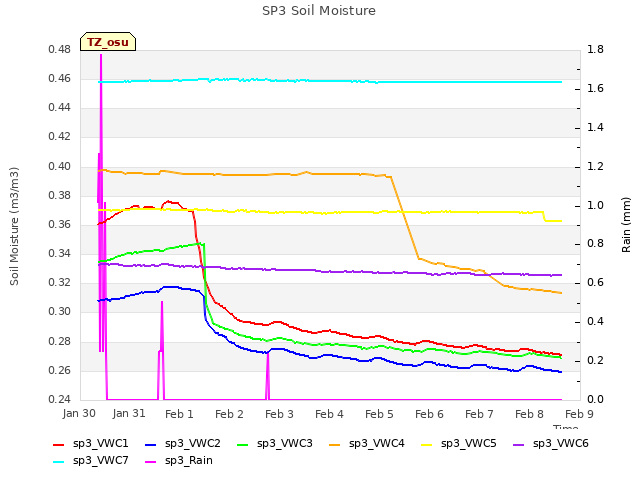Click the Jan 31 date tick label

coord(129,413)
